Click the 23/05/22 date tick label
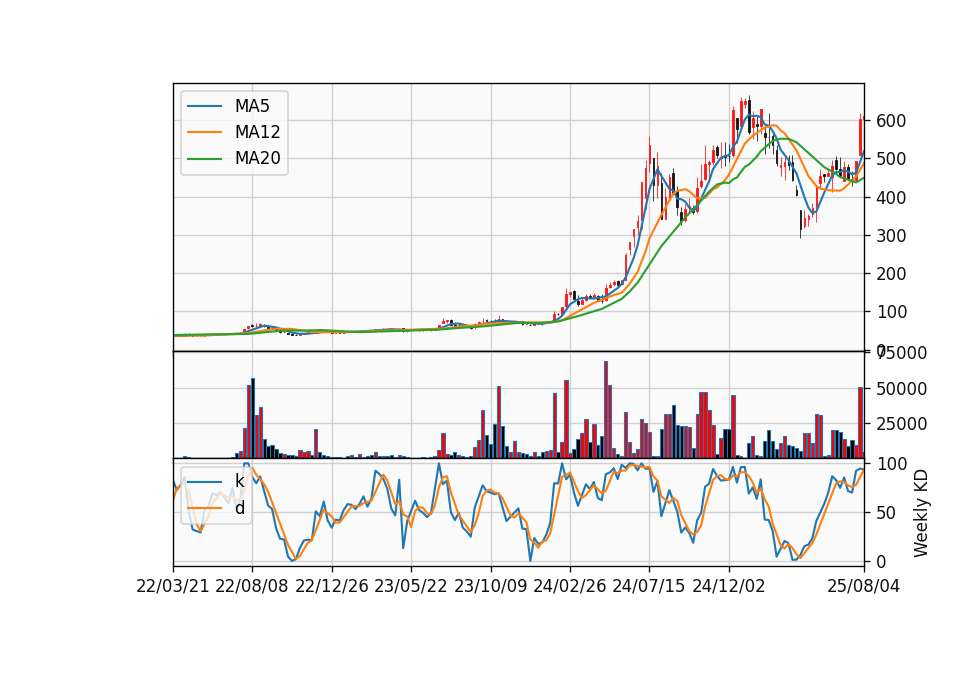The height and width of the screenshot is (690, 960). pos(411,586)
